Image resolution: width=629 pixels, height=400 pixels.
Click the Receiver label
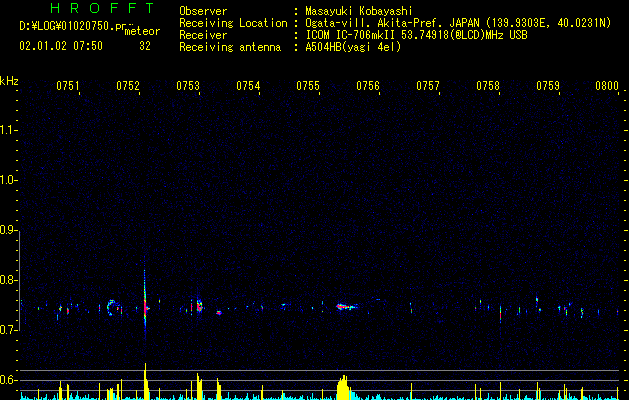(203, 35)
